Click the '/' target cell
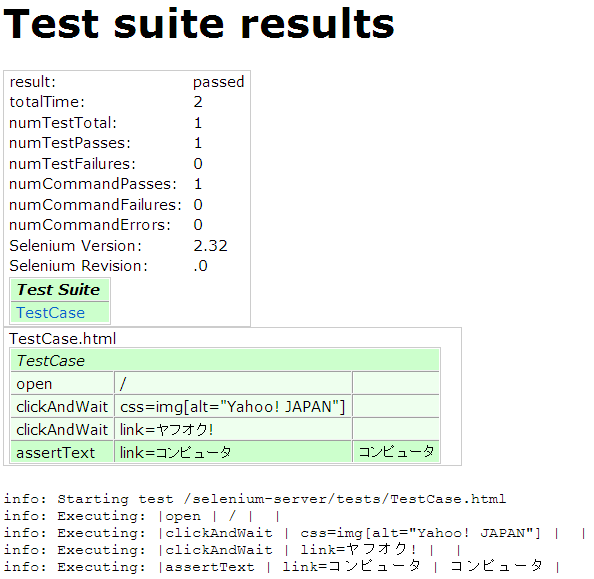This screenshot has width=594, height=579. [233, 383]
